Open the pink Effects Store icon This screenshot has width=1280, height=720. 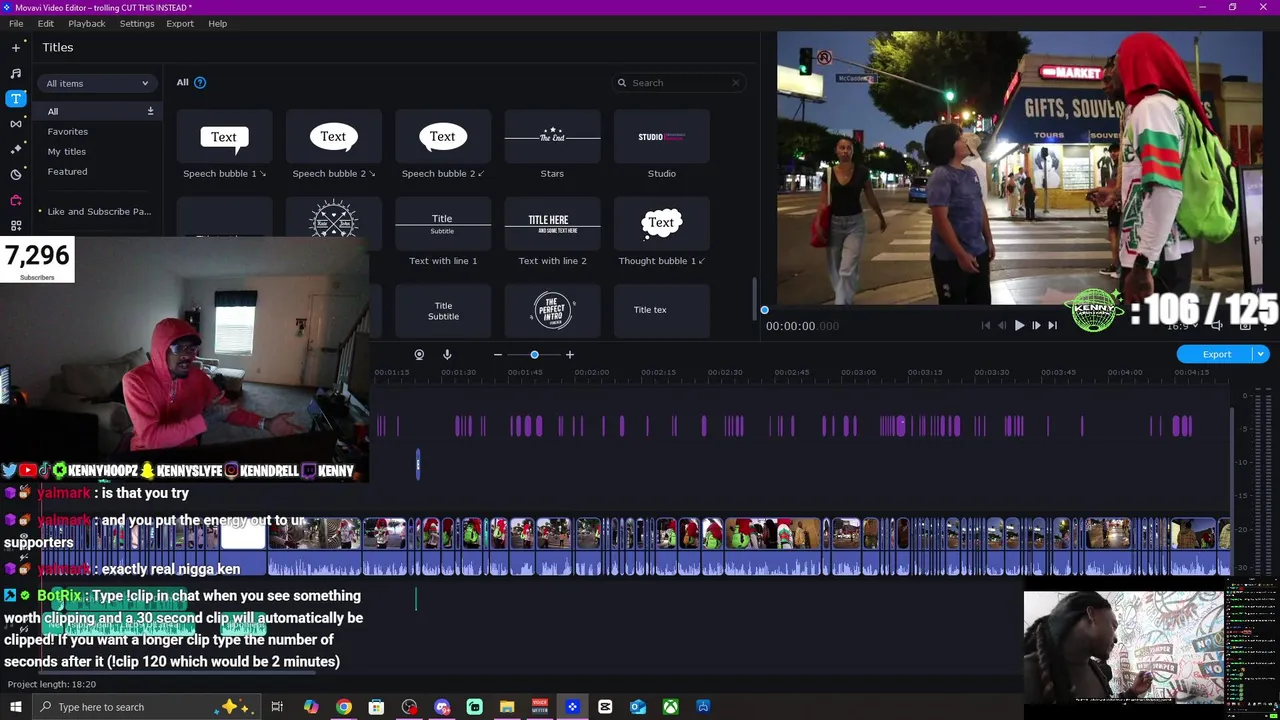click(16, 200)
